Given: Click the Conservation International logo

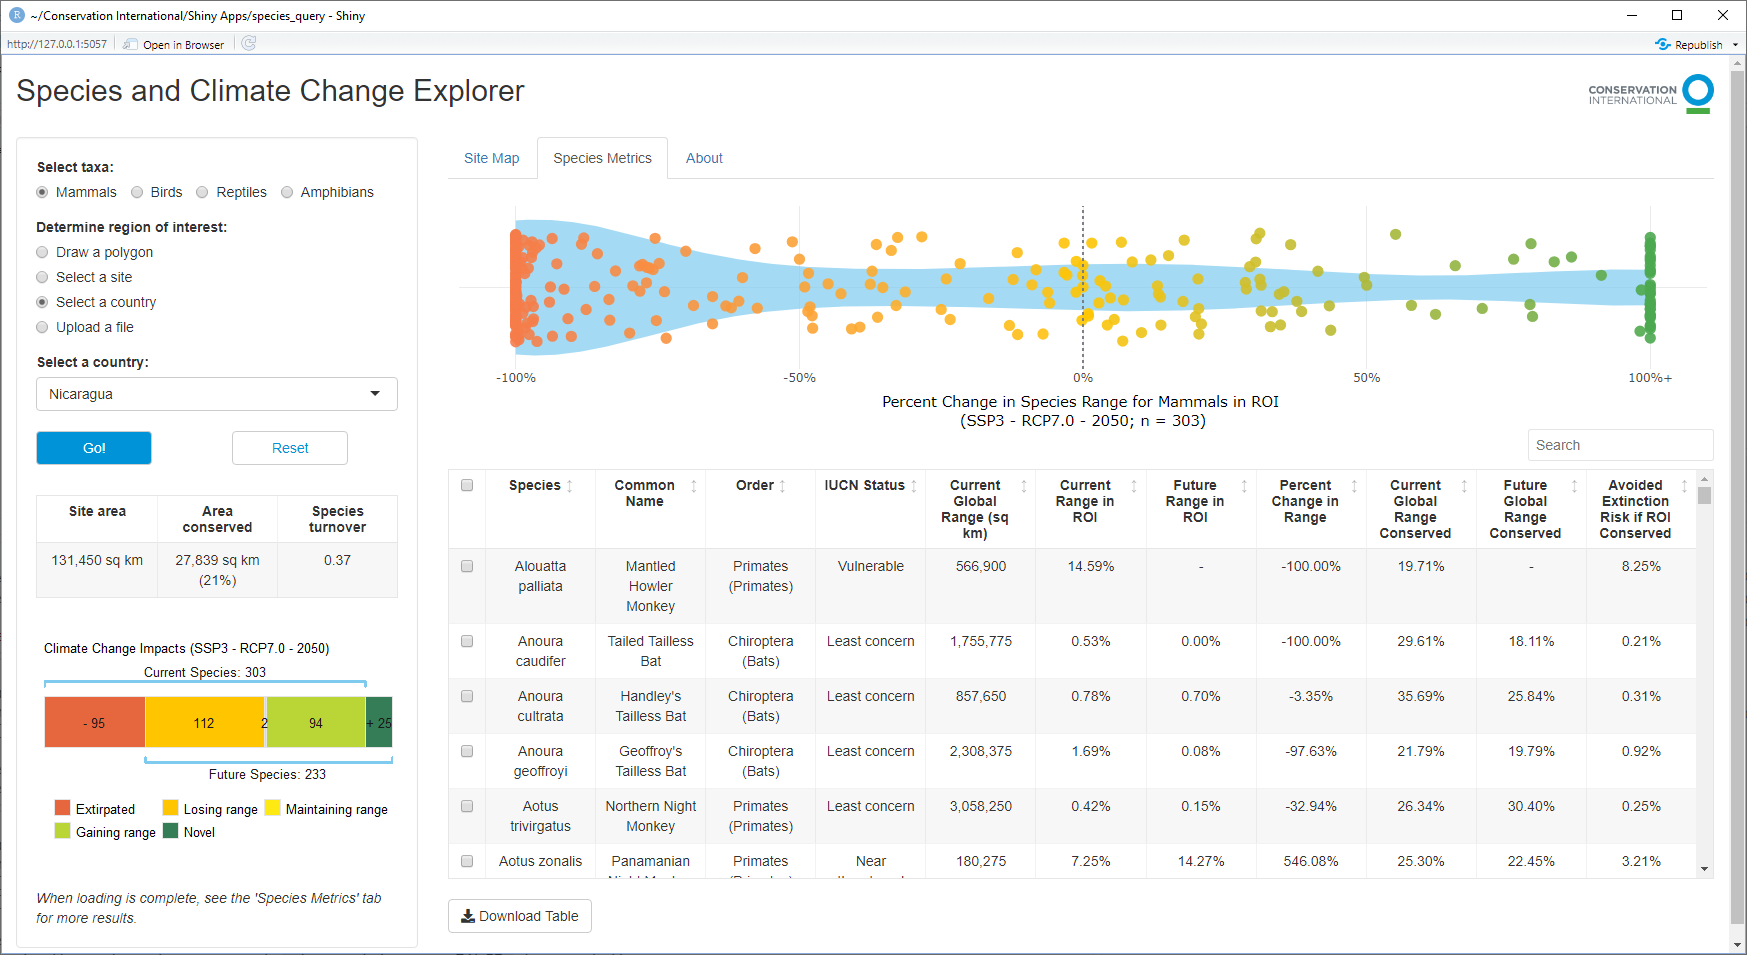Looking at the screenshot, I should 1651,94.
